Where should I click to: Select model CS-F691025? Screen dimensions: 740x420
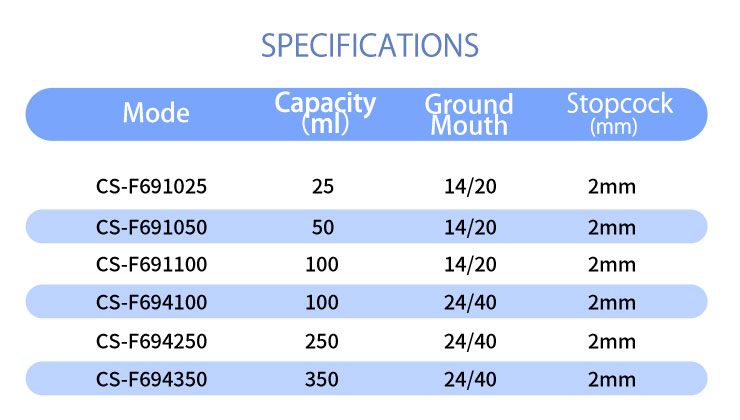click(x=152, y=187)
